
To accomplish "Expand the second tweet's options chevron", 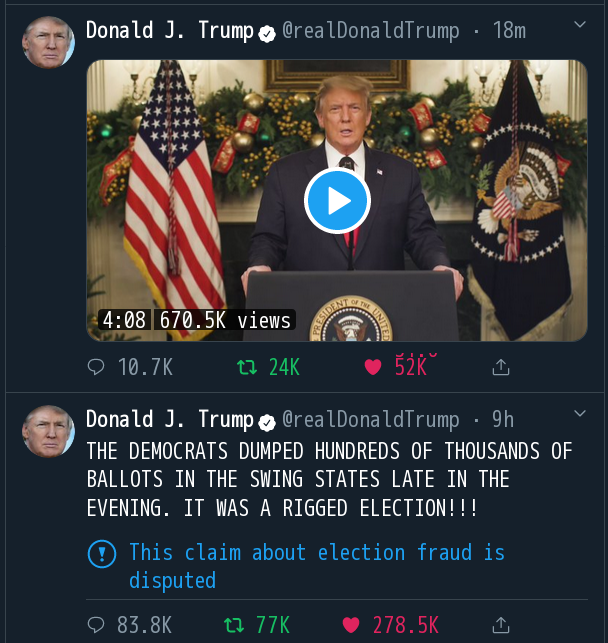I will click(x=580, y=413).
